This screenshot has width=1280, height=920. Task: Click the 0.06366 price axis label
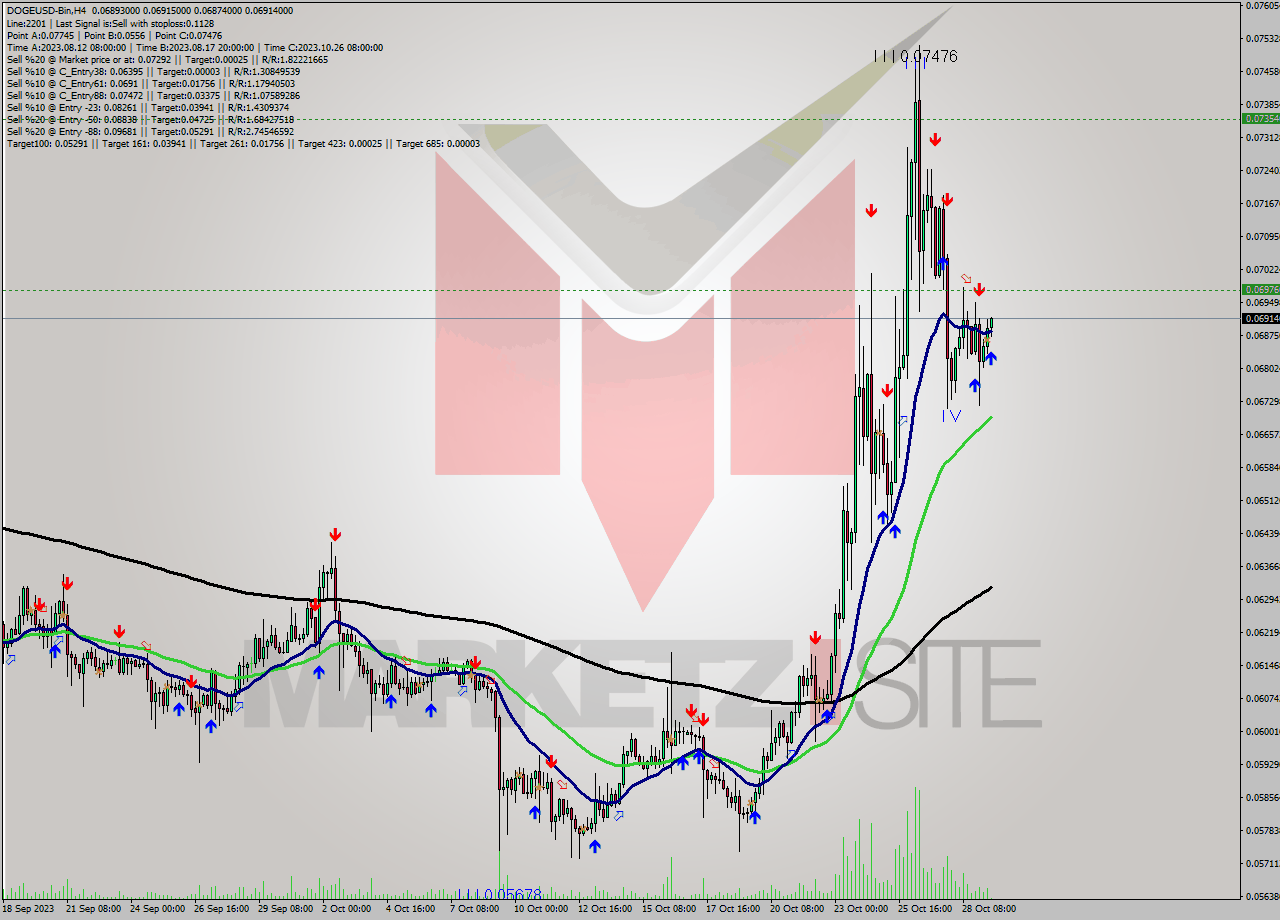1262,566
